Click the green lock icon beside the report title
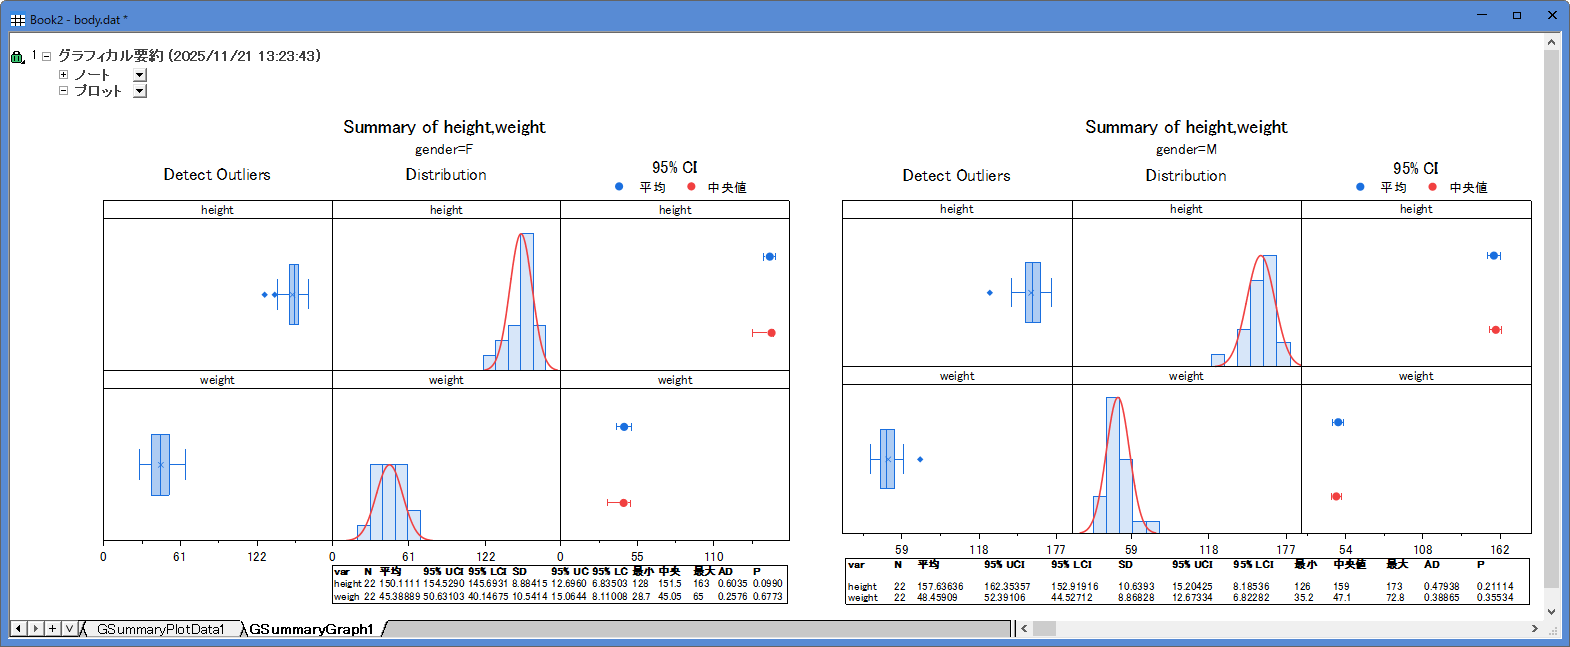The height and width of the screenshot is (647, 1570). point(17,57)
